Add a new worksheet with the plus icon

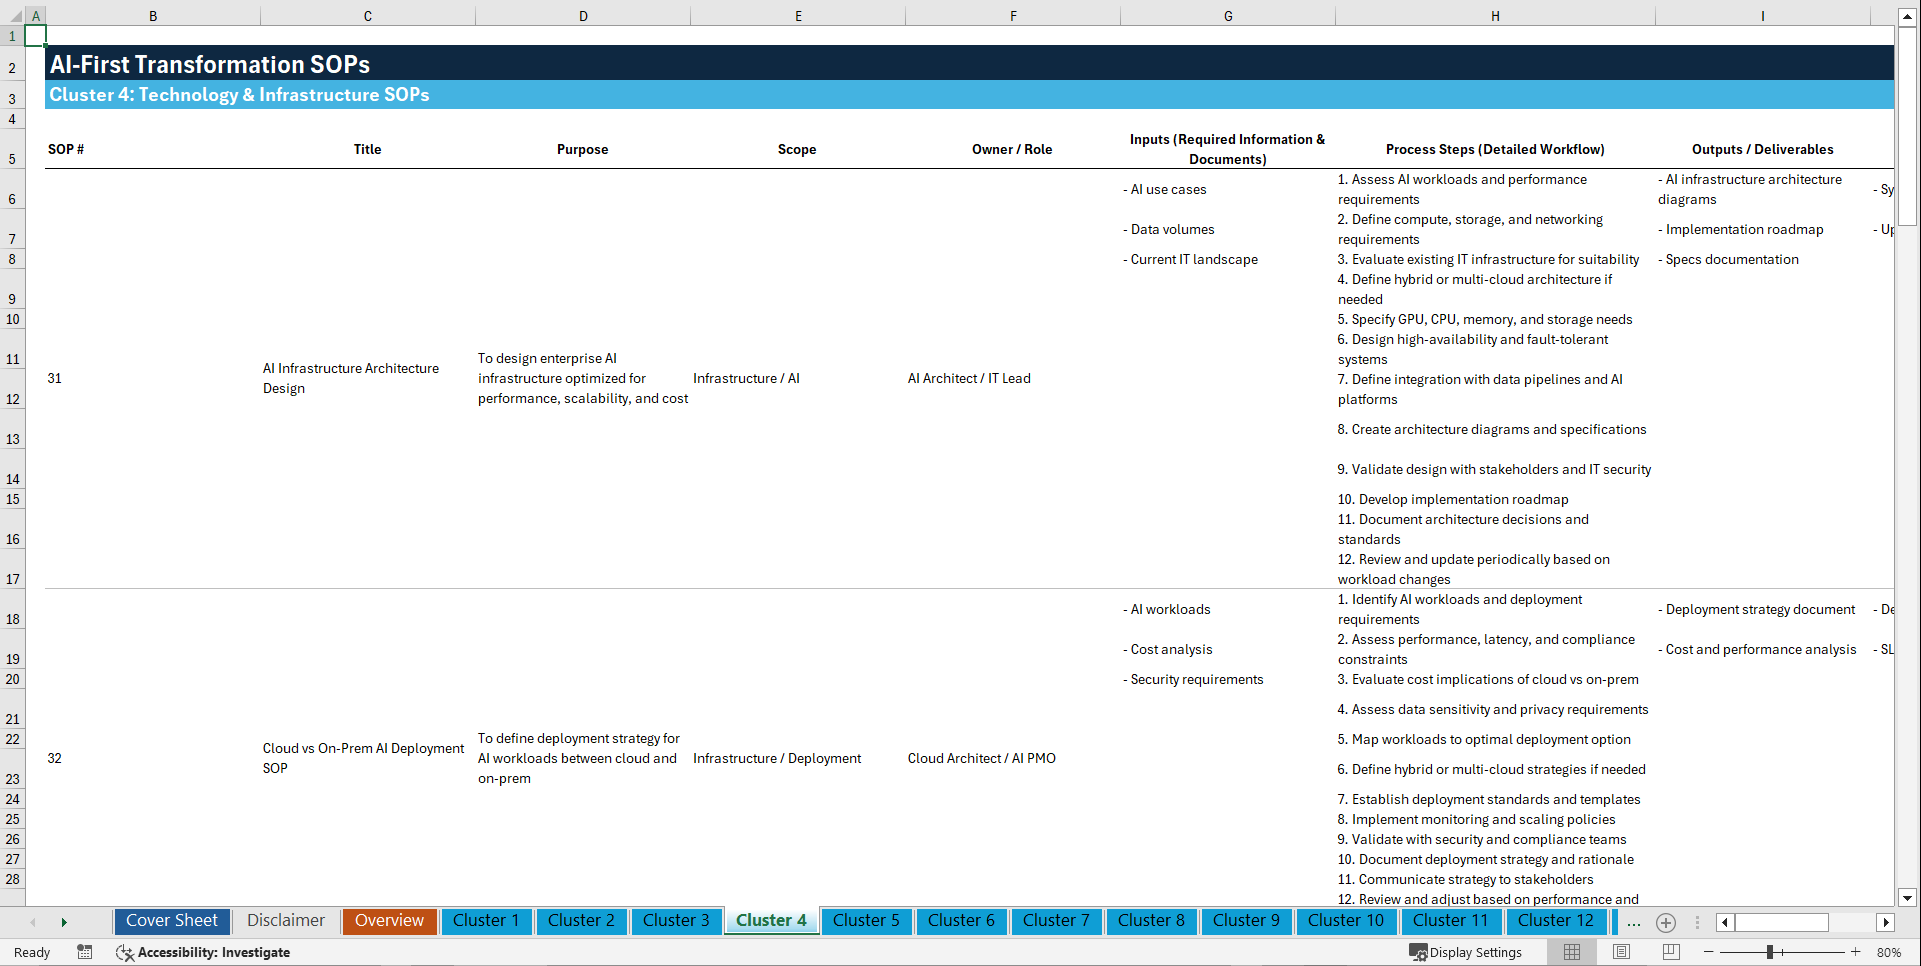click(1666, 922)
